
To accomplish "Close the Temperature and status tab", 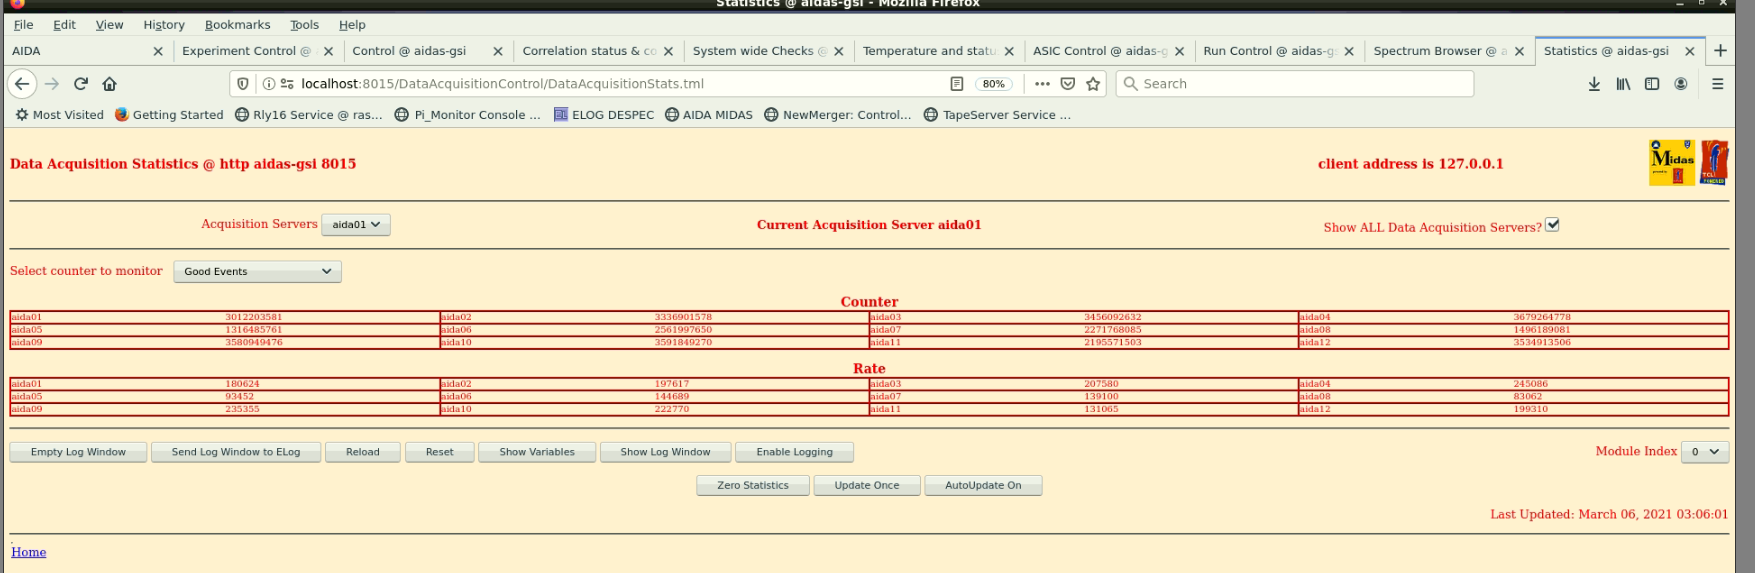I will coord(1009,51).
